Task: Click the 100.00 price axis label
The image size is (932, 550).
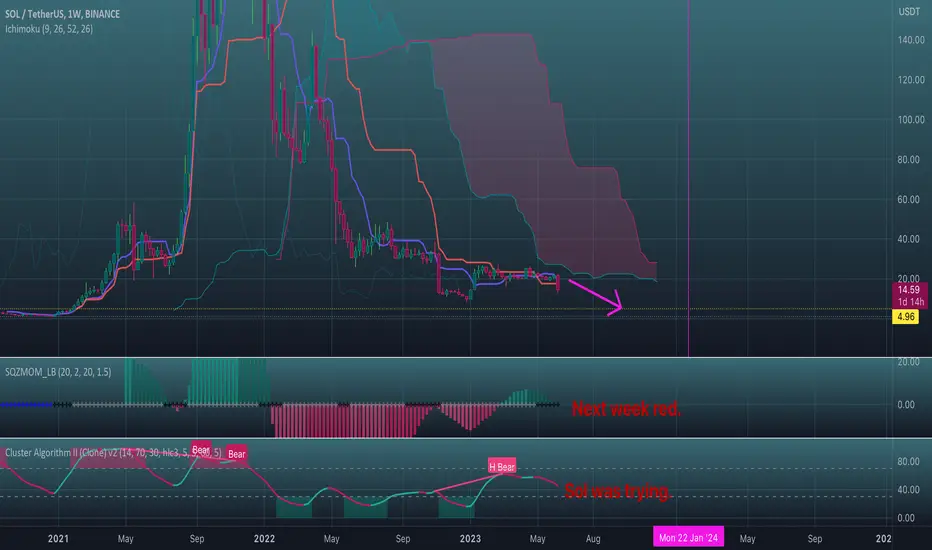Action: 911,120
